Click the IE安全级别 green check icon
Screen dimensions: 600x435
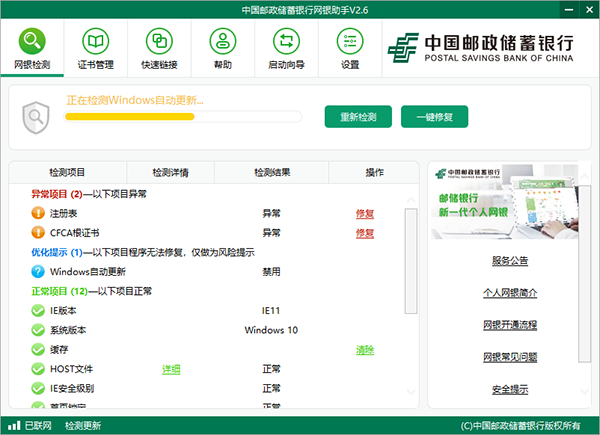[x=38, y=388]
